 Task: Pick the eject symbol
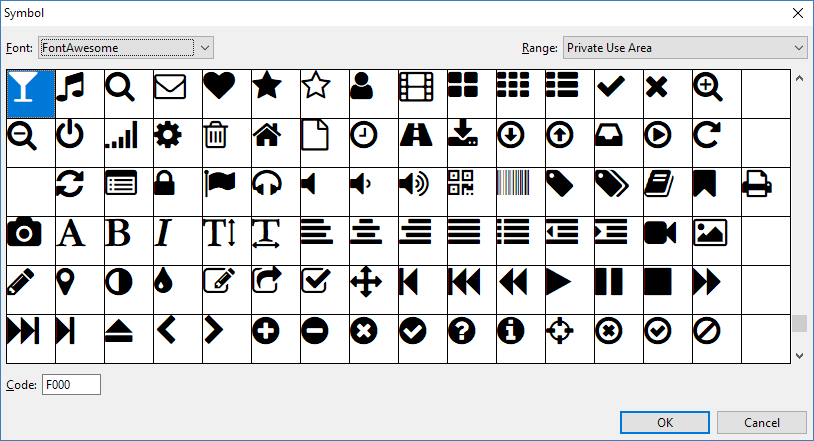[129, 339]
